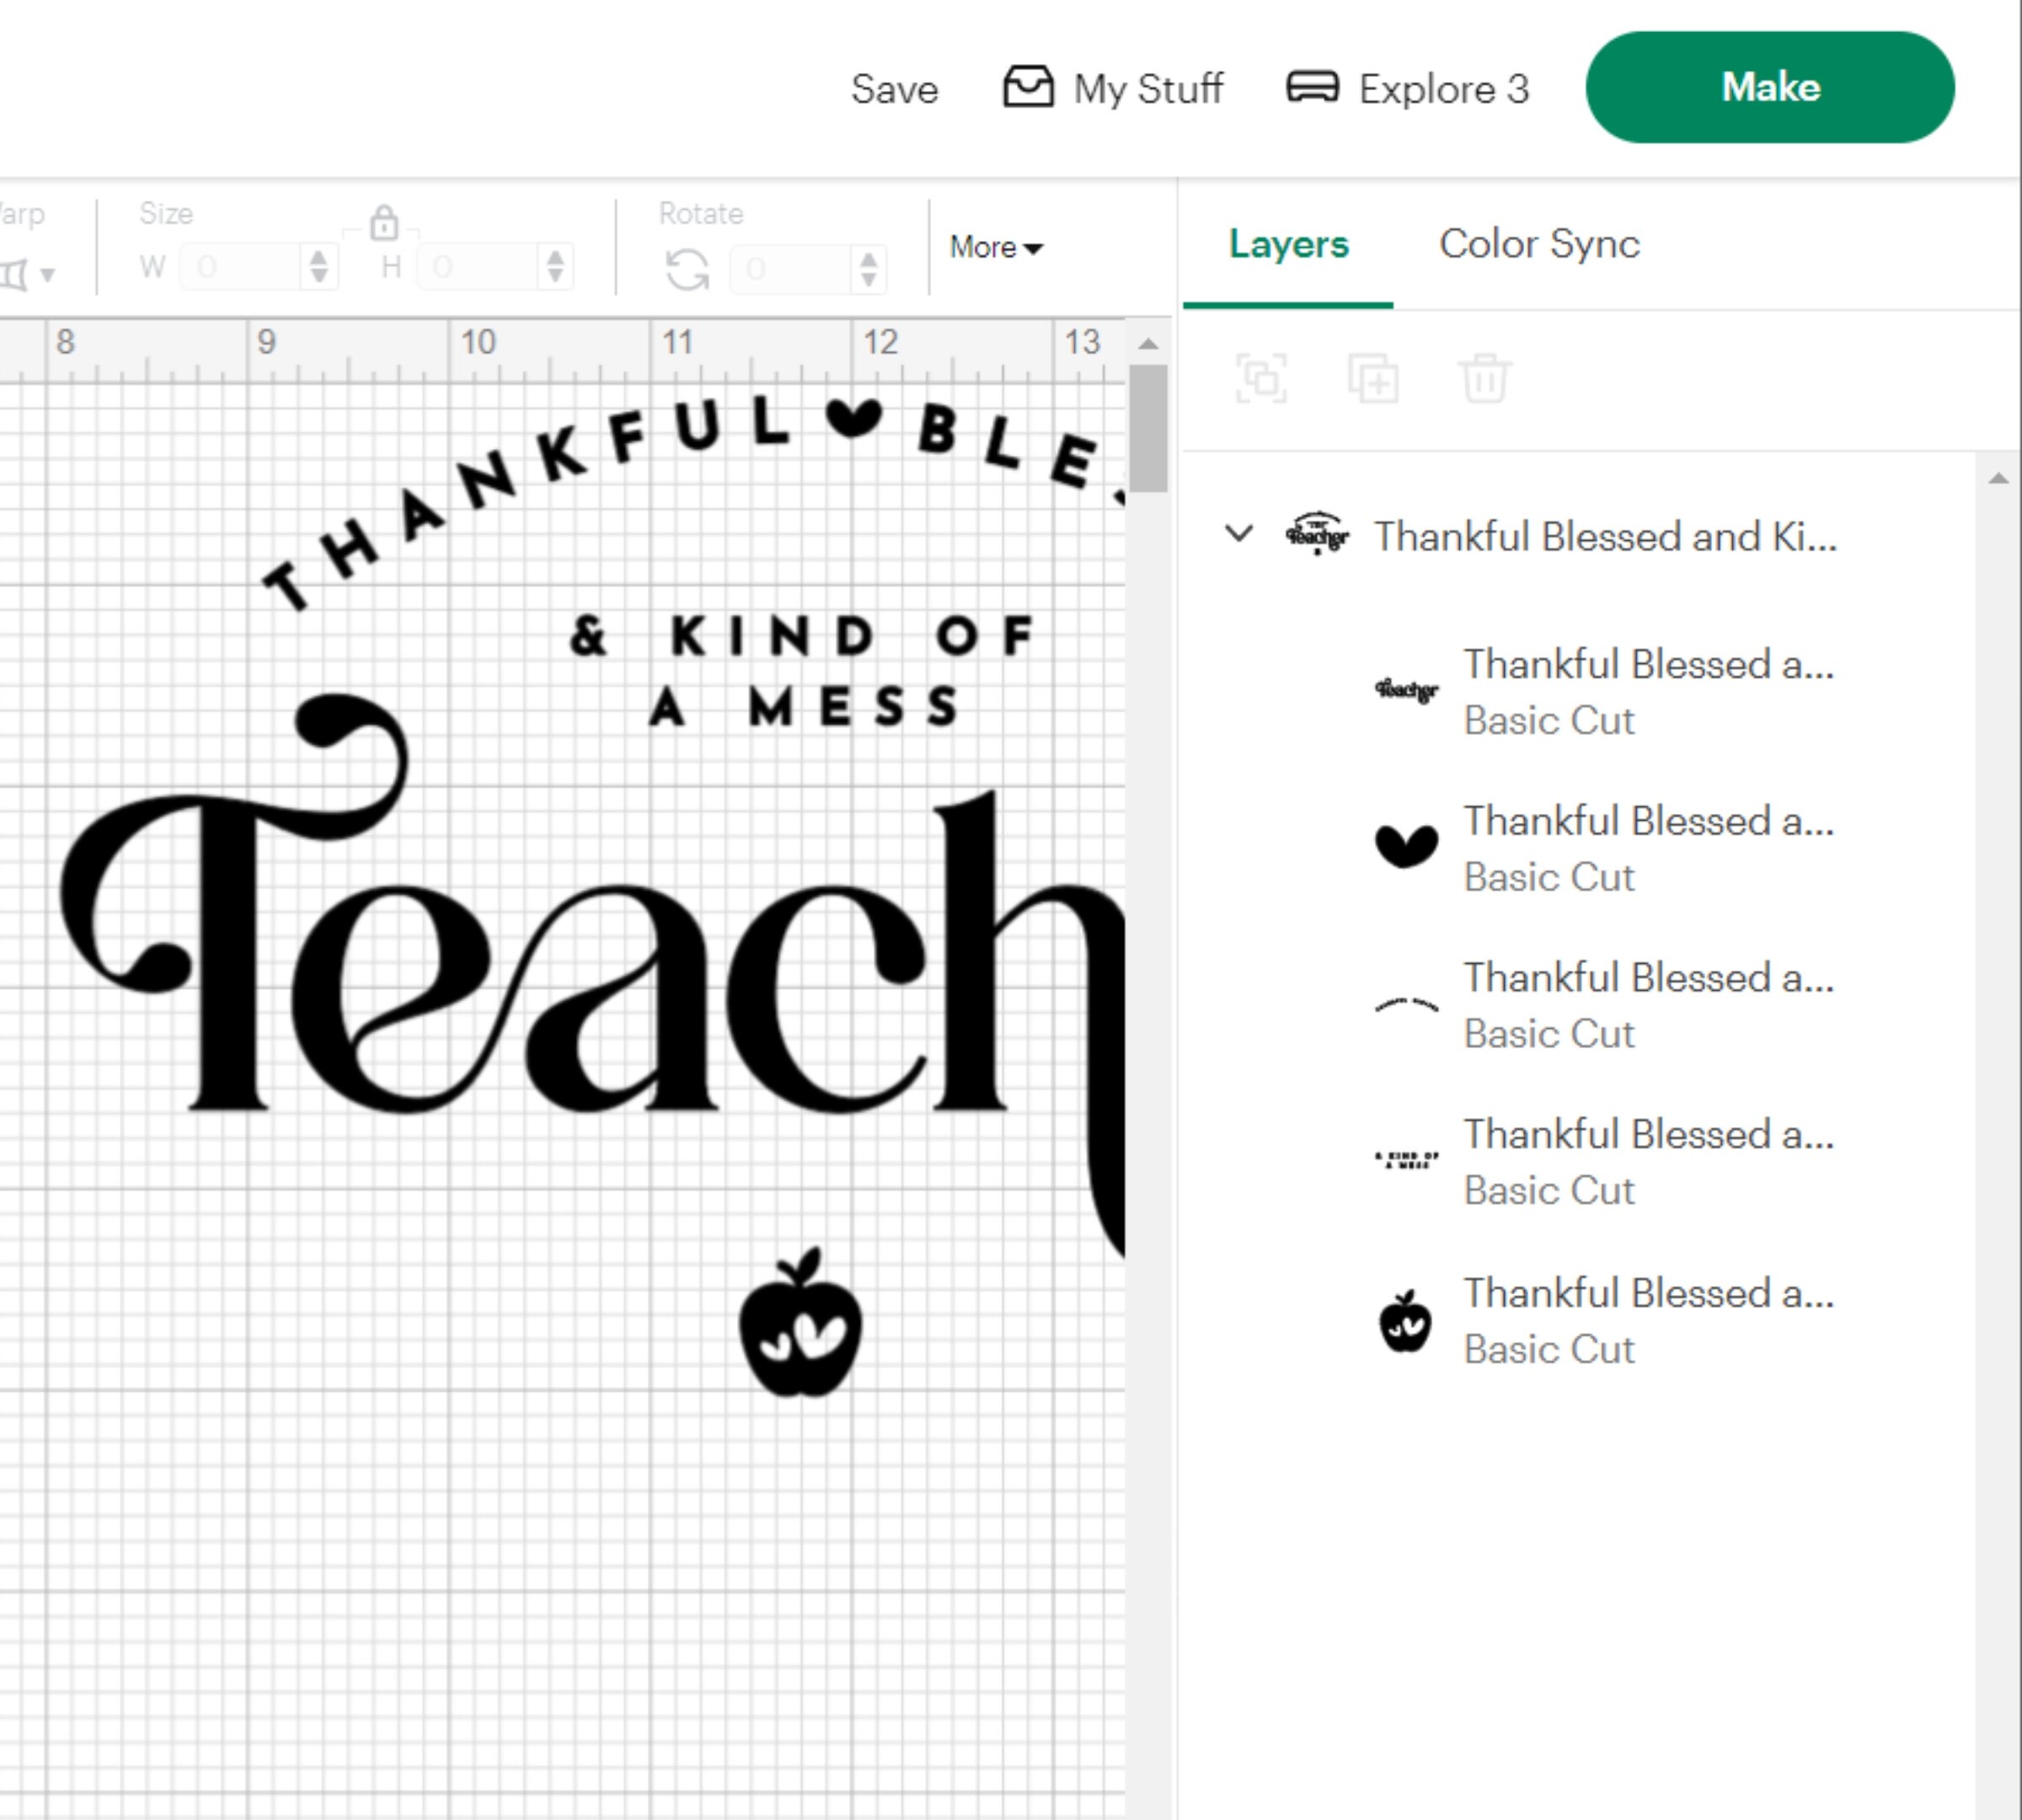Select the heart layer thumbnail
Viewport: 2022px width, 1820px height.
click(x=1405, y=845)
